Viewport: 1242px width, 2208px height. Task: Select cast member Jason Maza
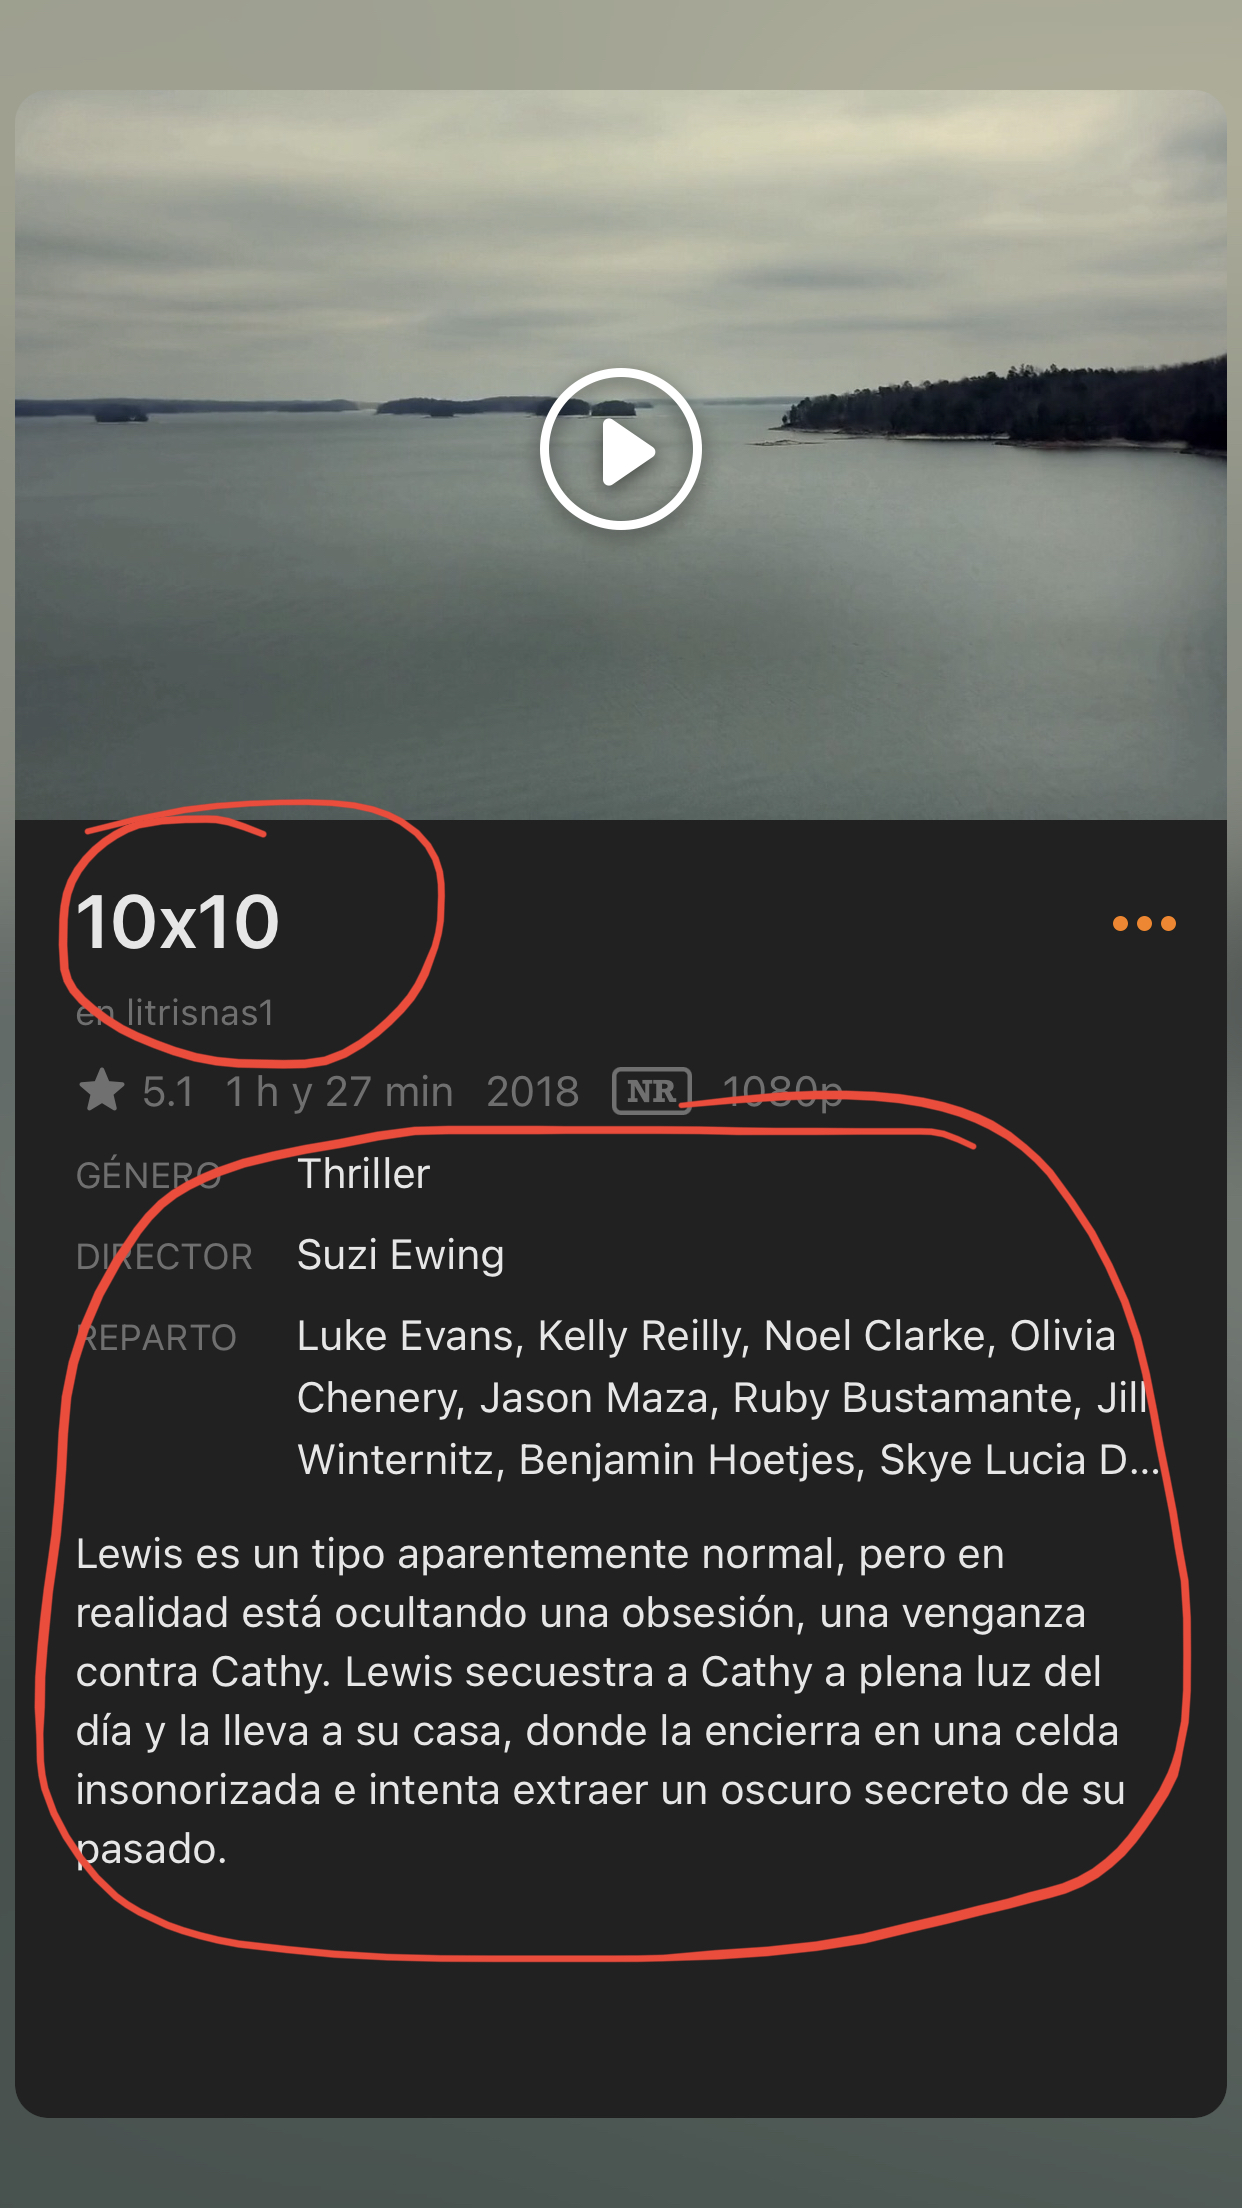594,1398
